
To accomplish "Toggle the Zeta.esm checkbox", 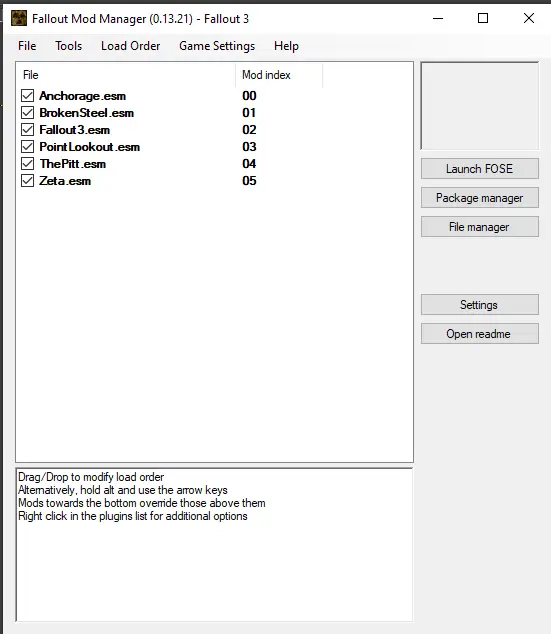I will (x=27, y=181).
